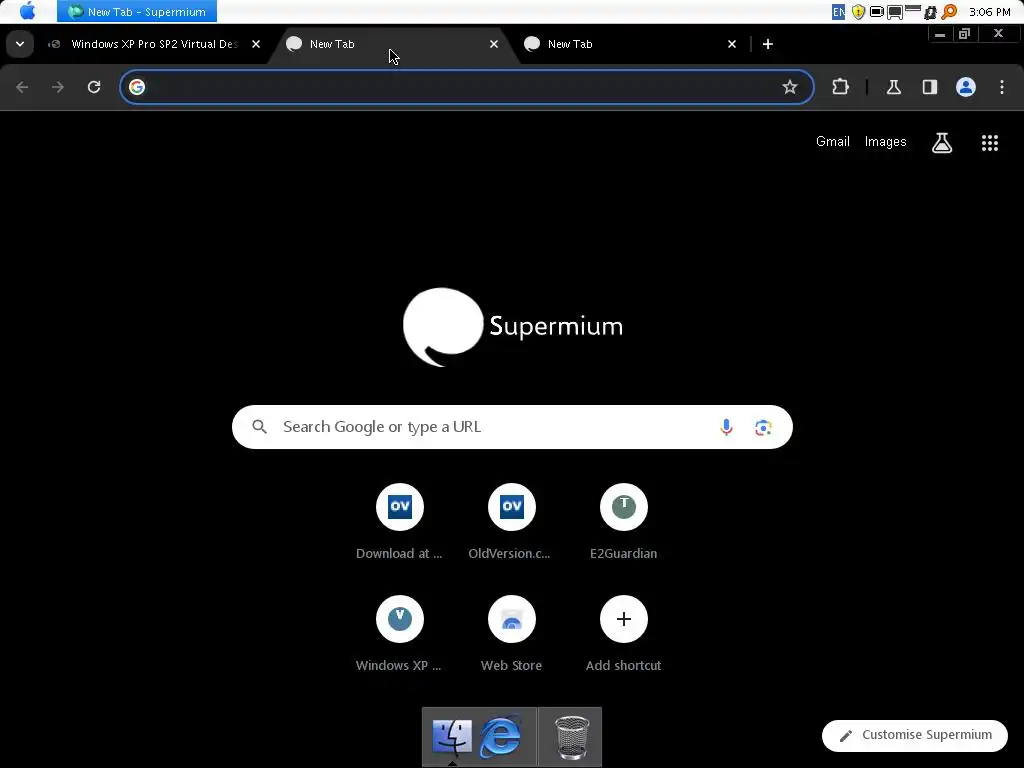Image resolution: width=1024 pixels, height=768 pixels.
Task: Click the security shield tray icon
Action: point(859,12)
